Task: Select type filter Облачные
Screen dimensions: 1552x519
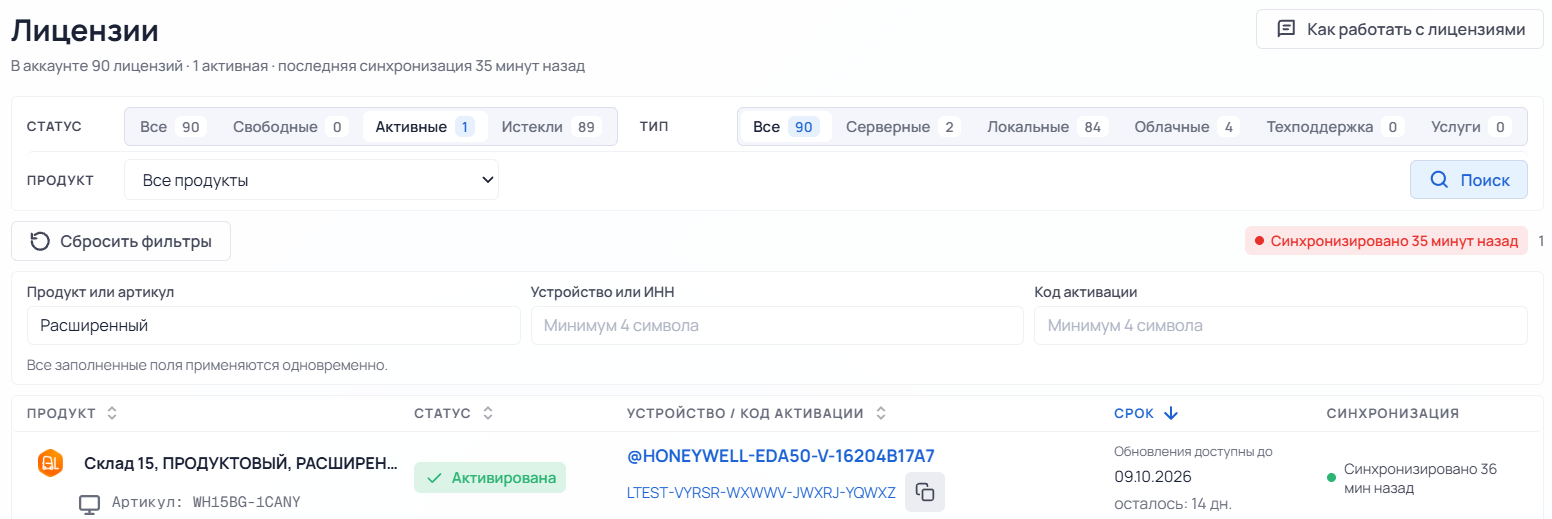Action: pos(1186,127)
